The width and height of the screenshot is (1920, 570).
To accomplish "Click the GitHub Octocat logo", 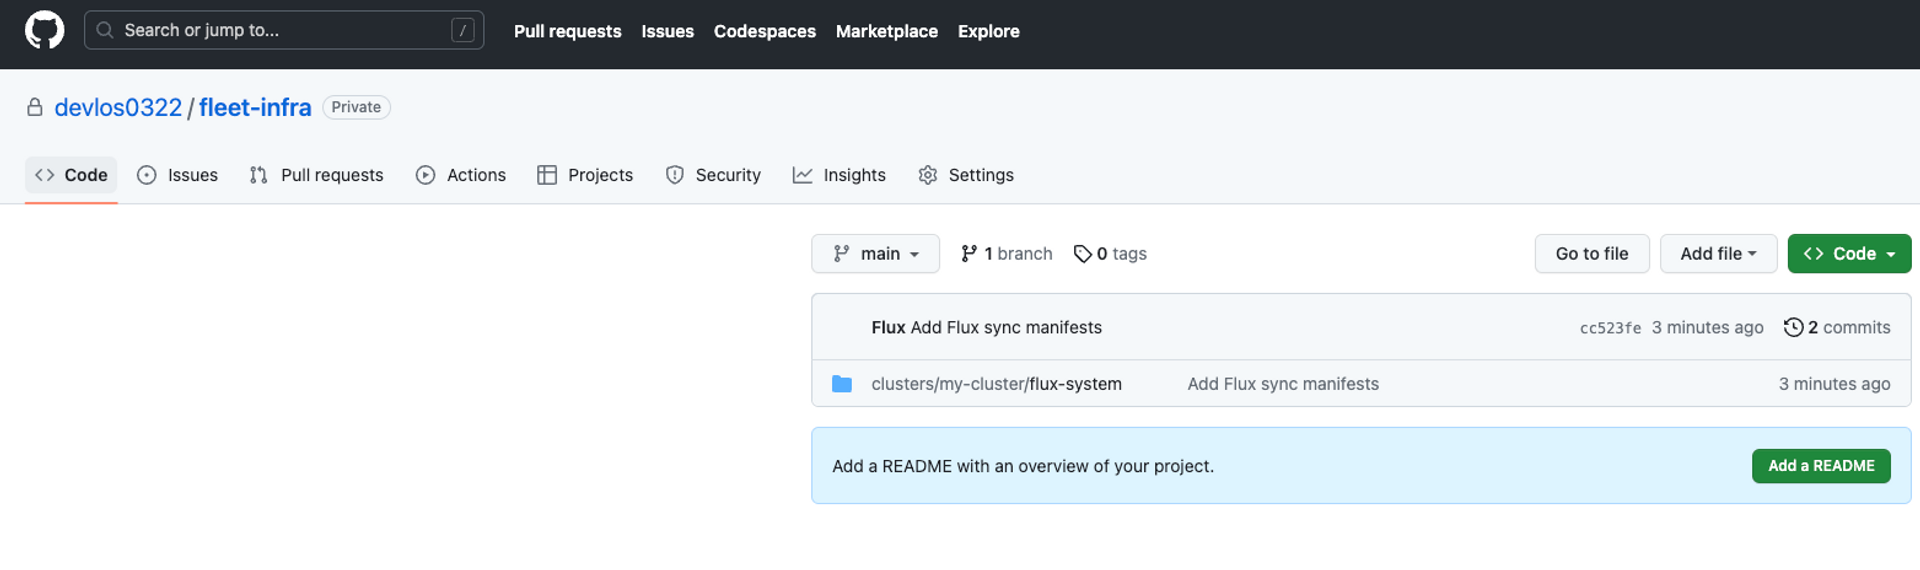I will tap(44, 31).
